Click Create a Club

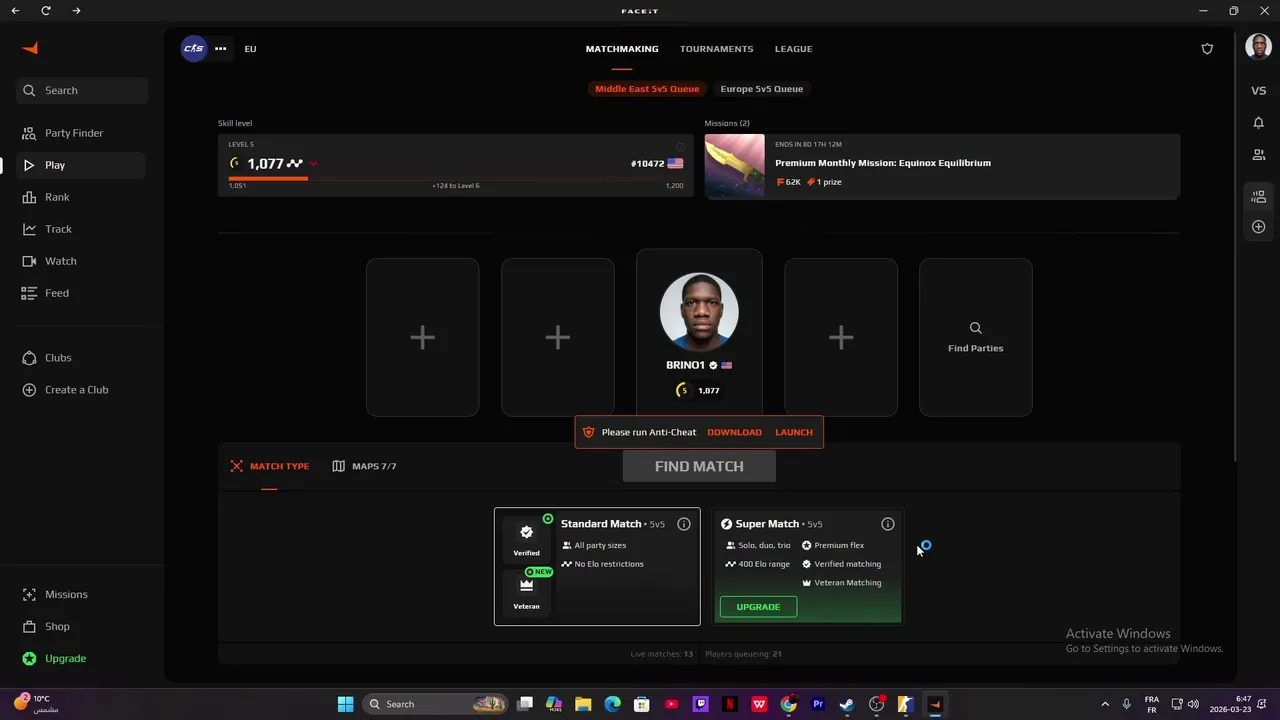coord(81,390)
